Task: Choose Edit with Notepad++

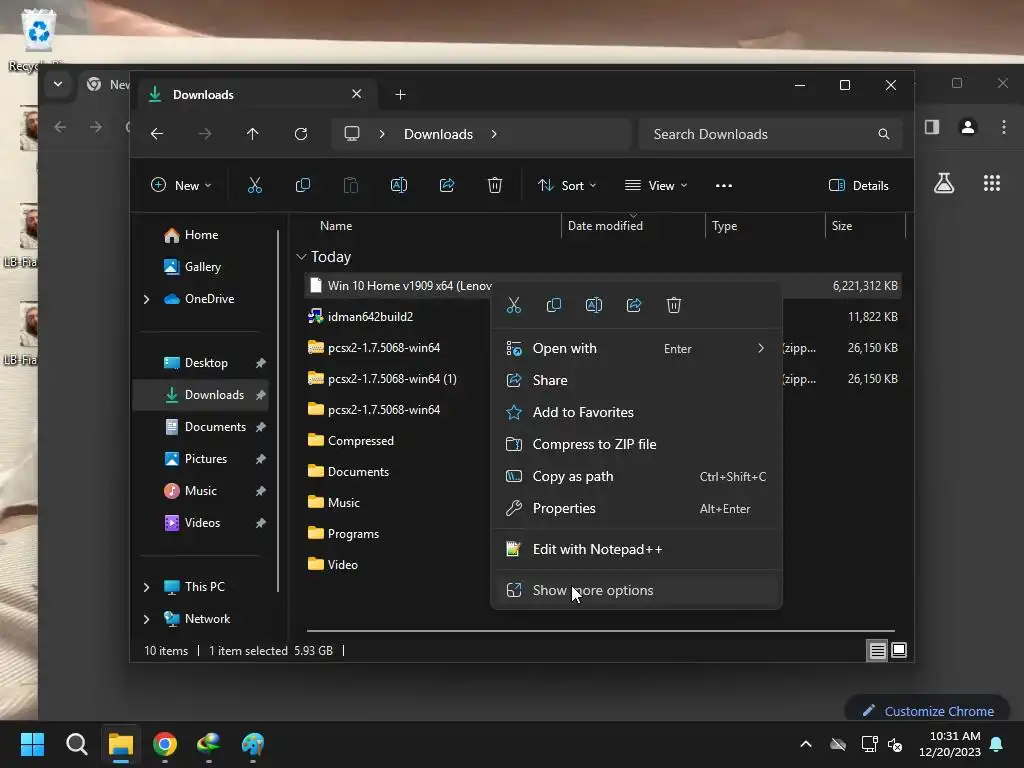Action: [636, 549]
